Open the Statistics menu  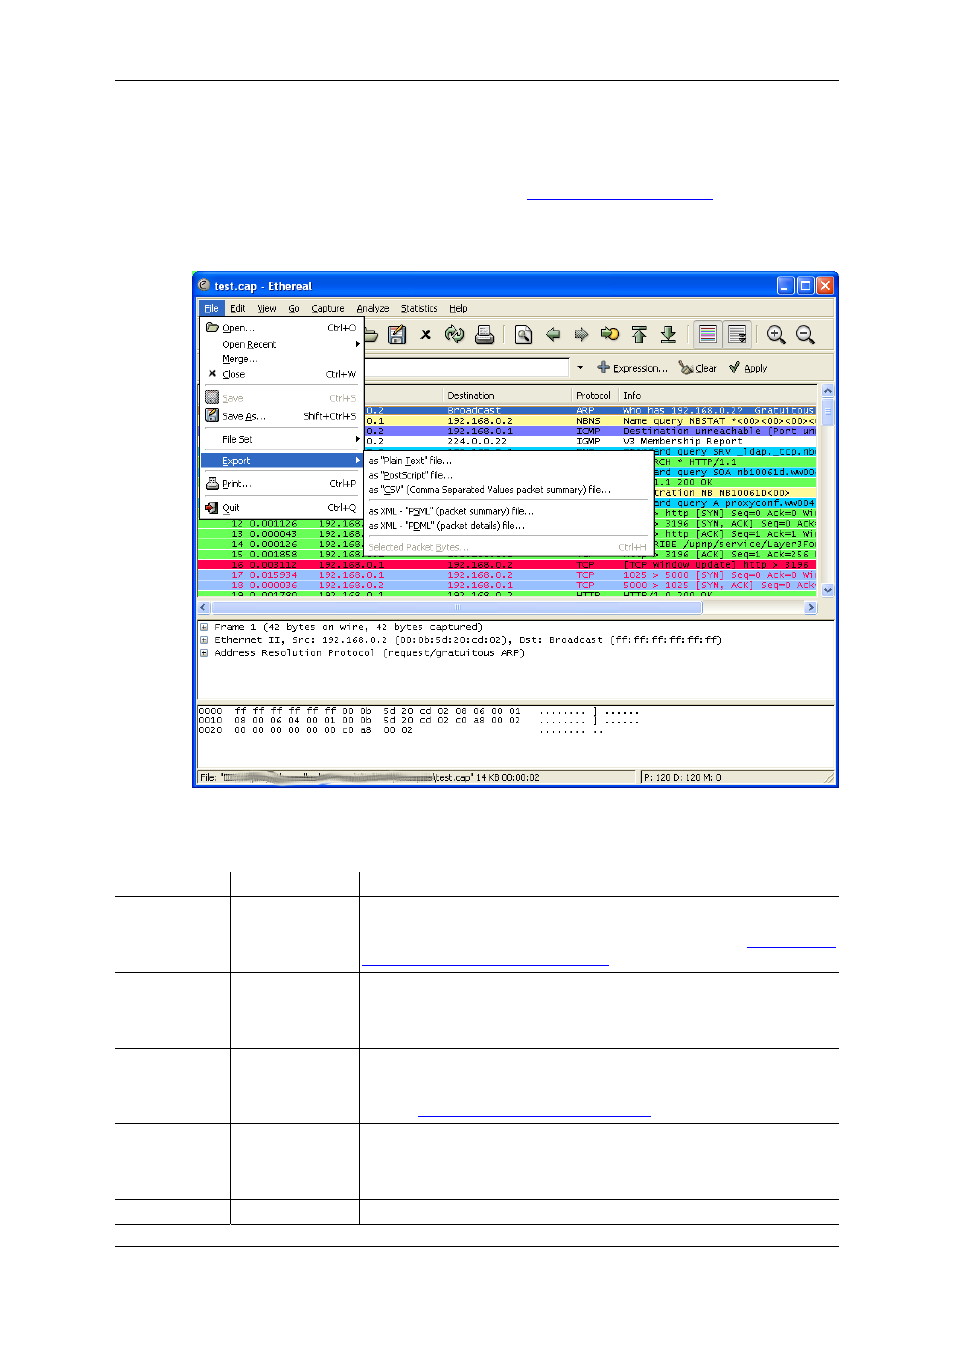[419, 308]
